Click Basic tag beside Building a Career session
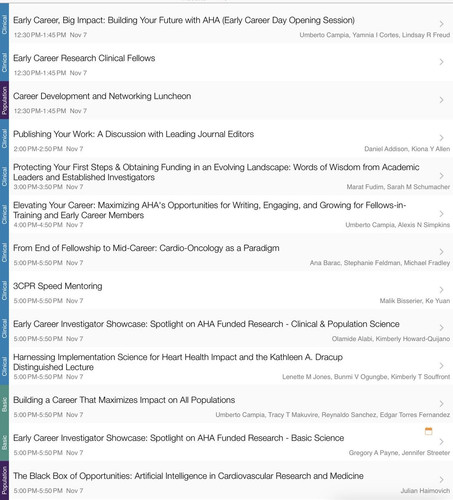 4,404
